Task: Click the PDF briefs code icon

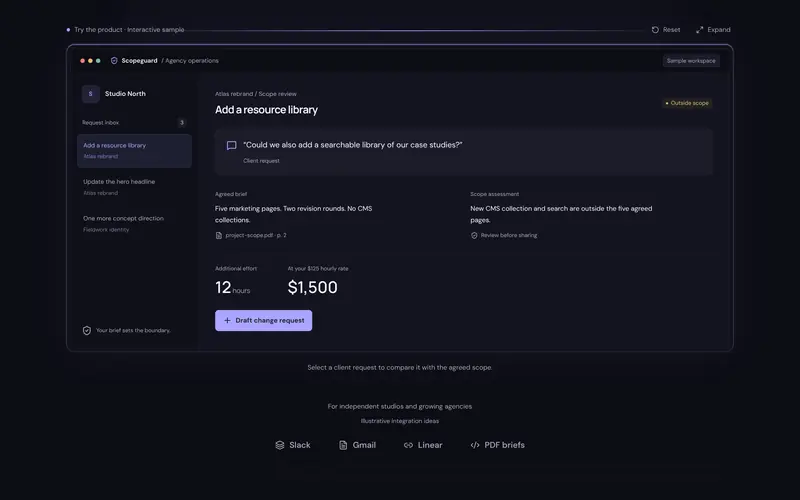Action: 475,445
